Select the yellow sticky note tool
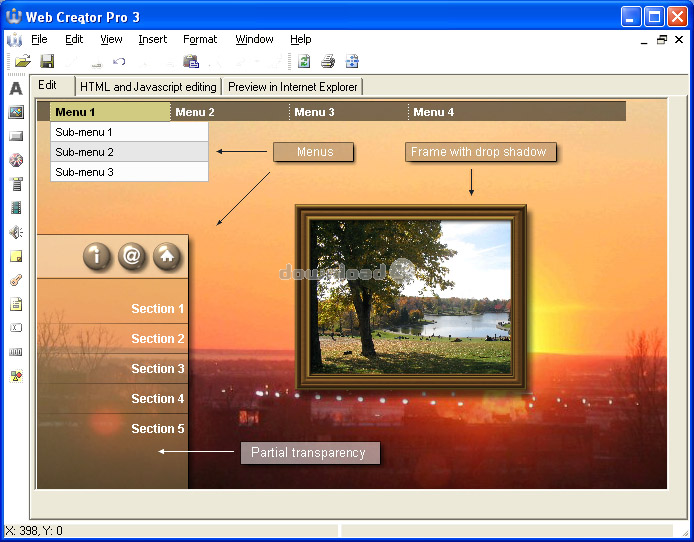 click(x=16, y=256)
